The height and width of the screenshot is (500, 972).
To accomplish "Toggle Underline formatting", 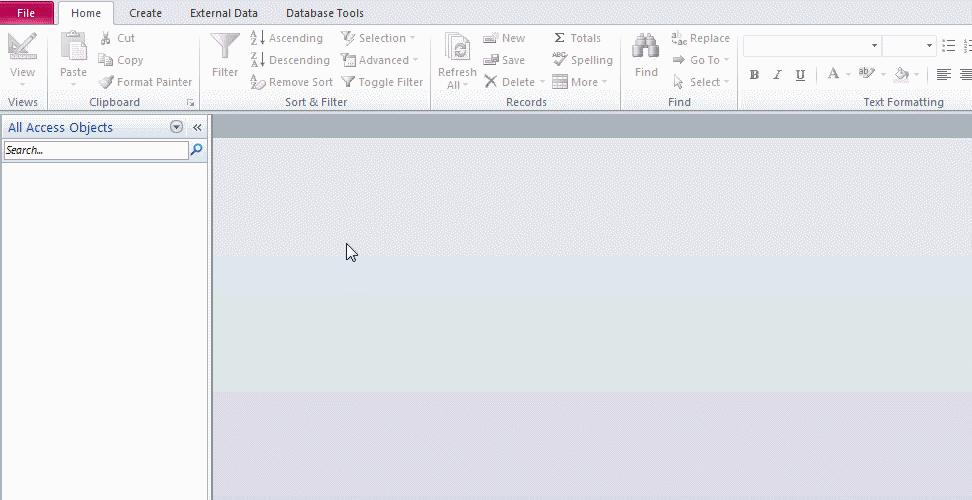I will tap(800, 75).
